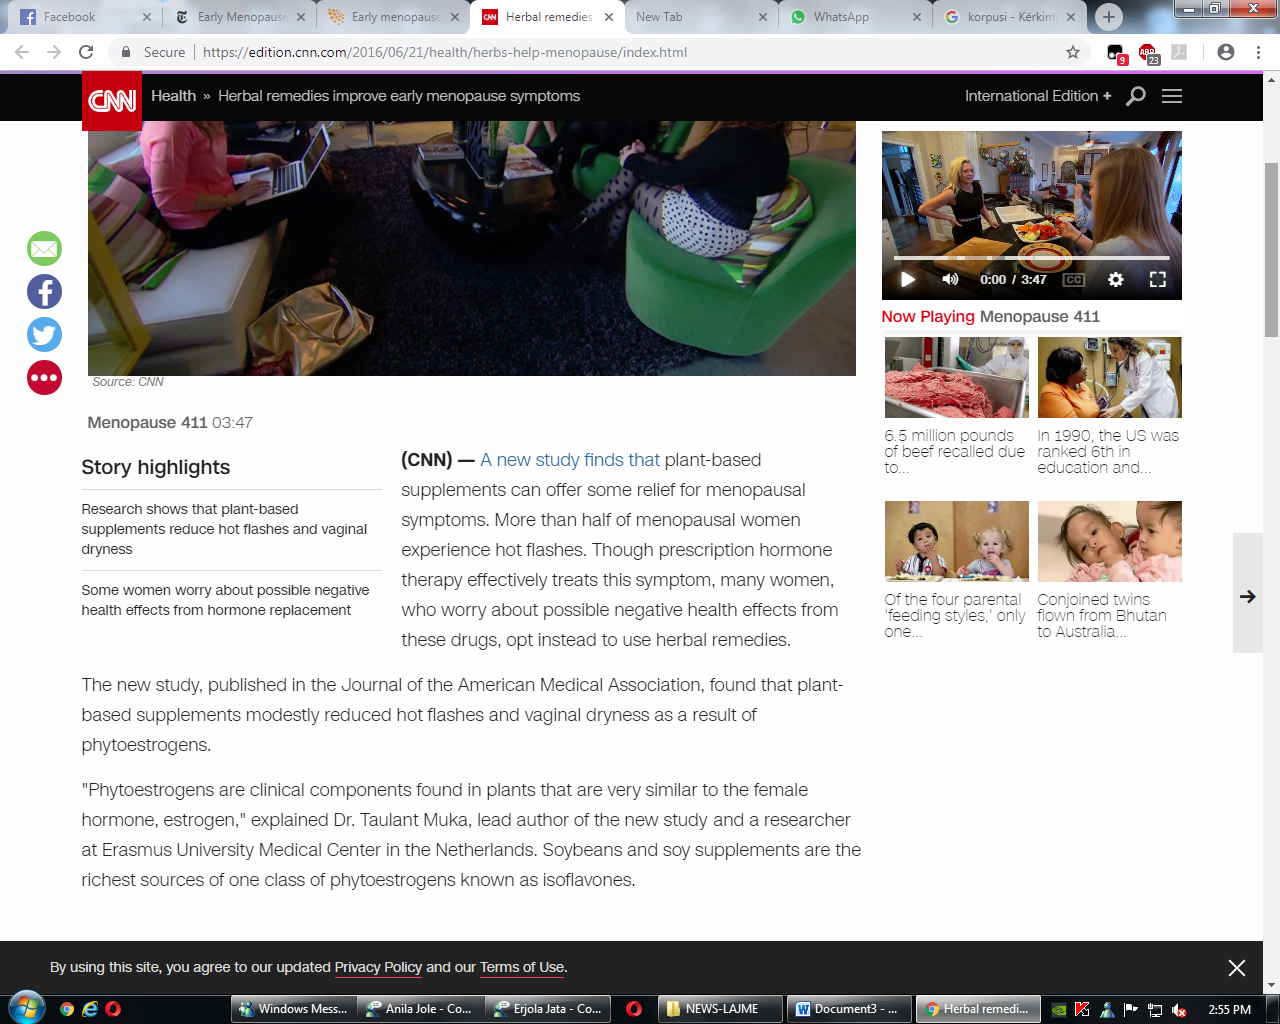Share article via email icon
The height and width of the screenshot is (1024, 1280).
(x=44, y=249)
